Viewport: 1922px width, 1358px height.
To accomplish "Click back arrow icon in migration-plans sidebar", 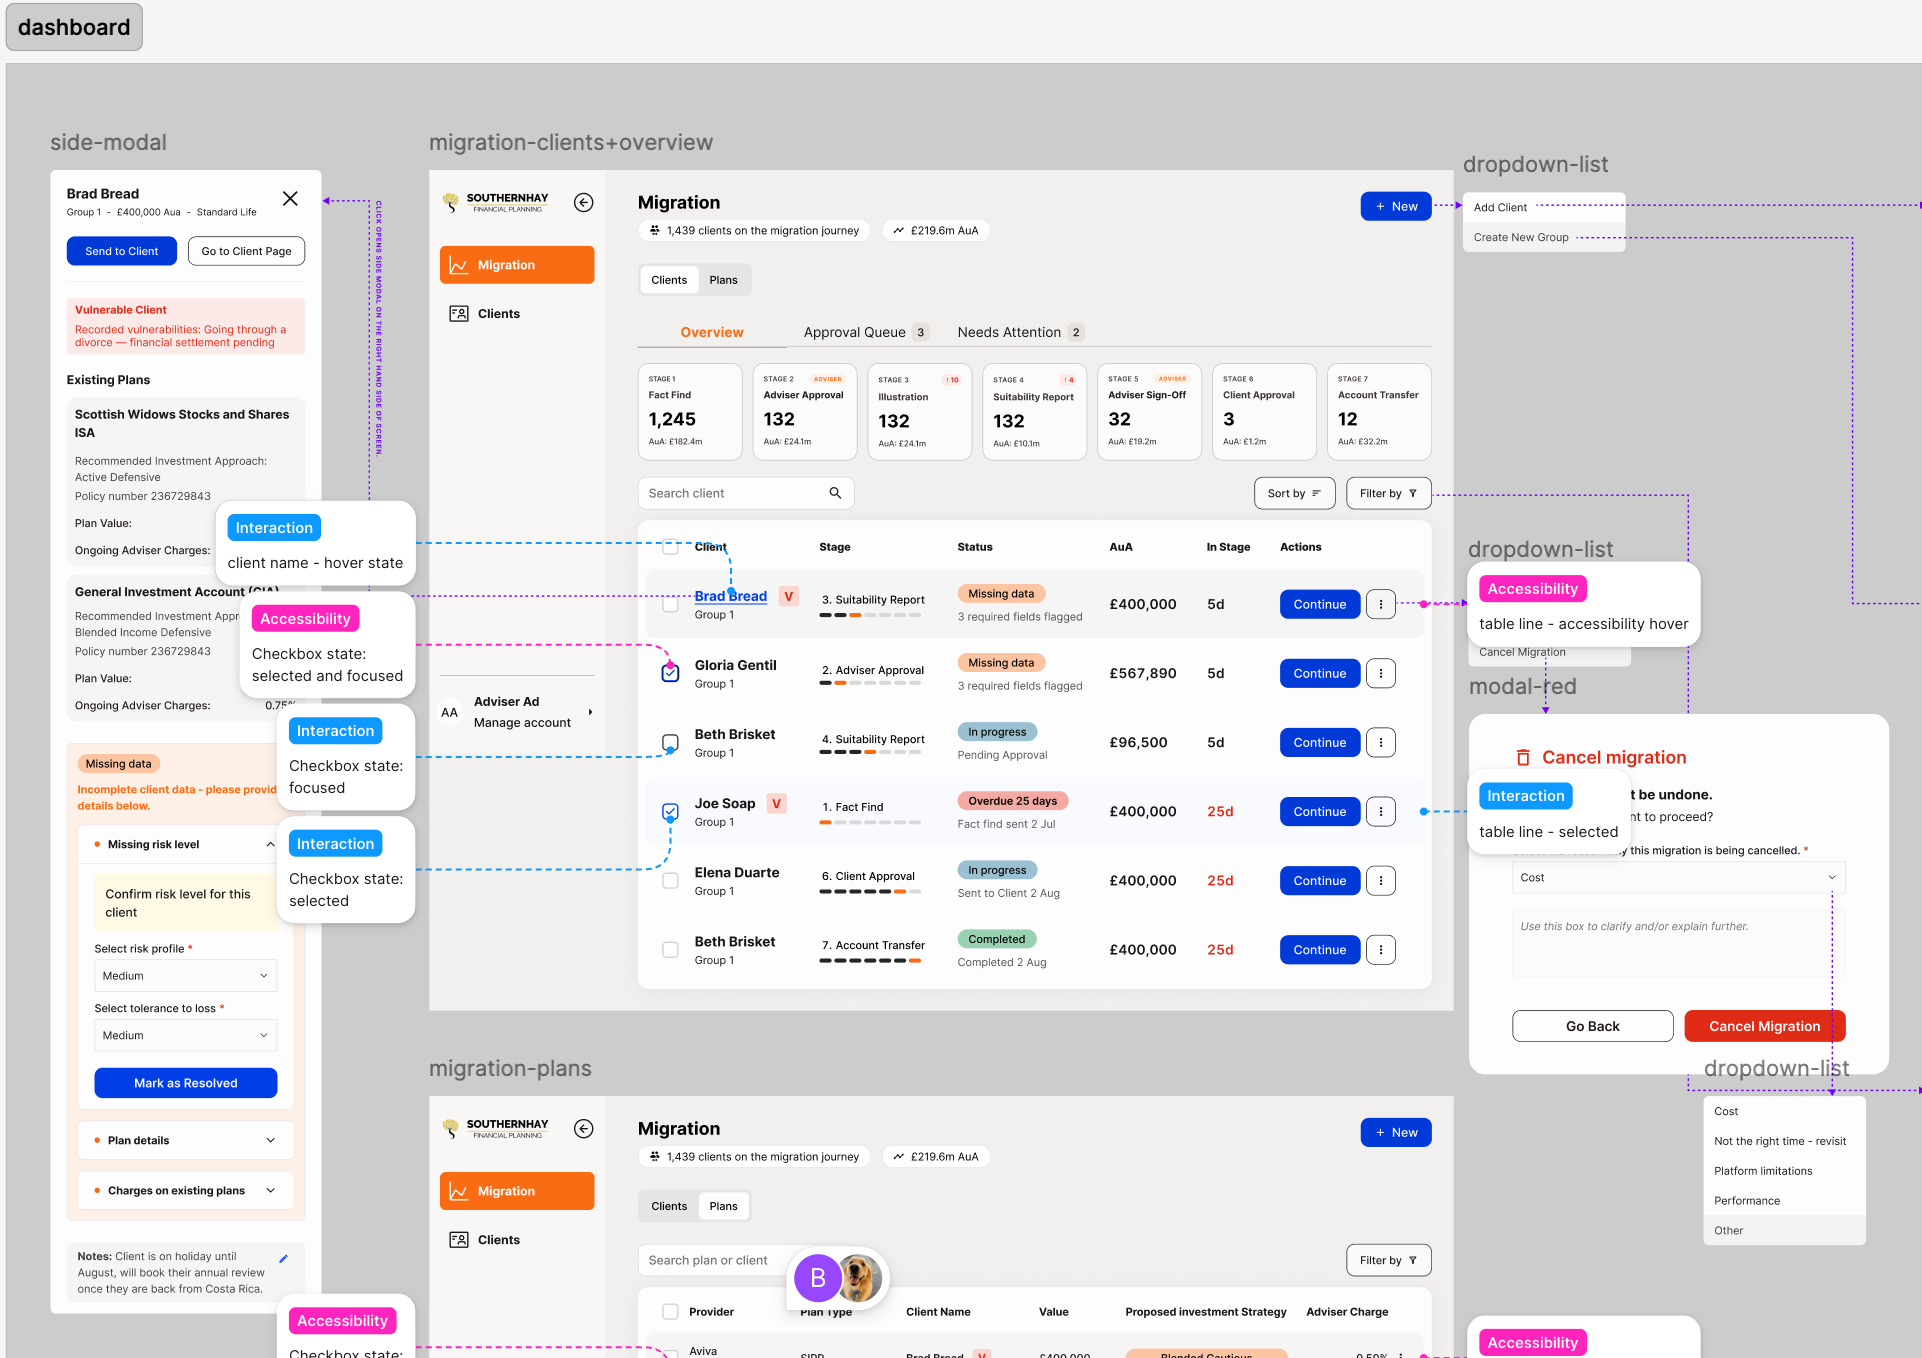I will pyautogui.click(x=584, y=1128).
